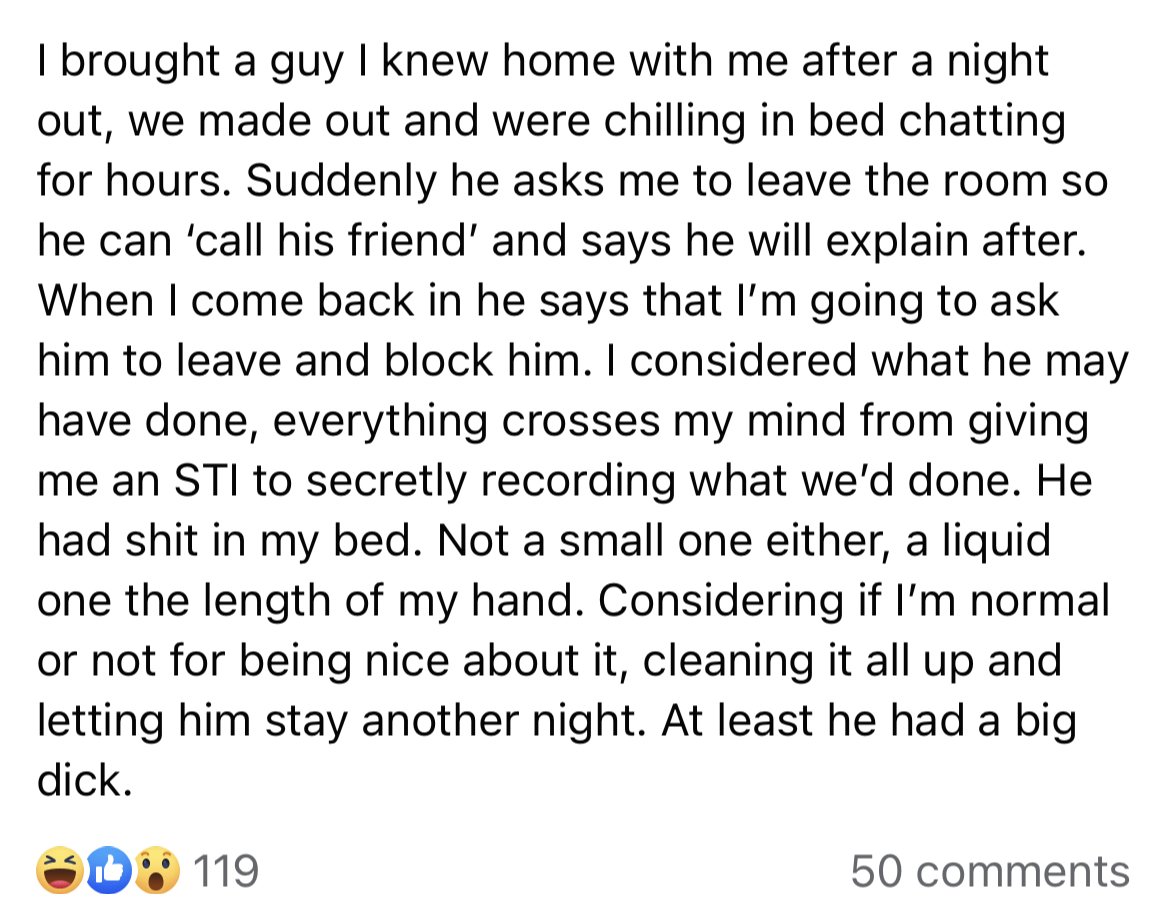Click the line starting "When I come back"
The height and width of the screenshot is (906, 1170).
click(548, 302)
